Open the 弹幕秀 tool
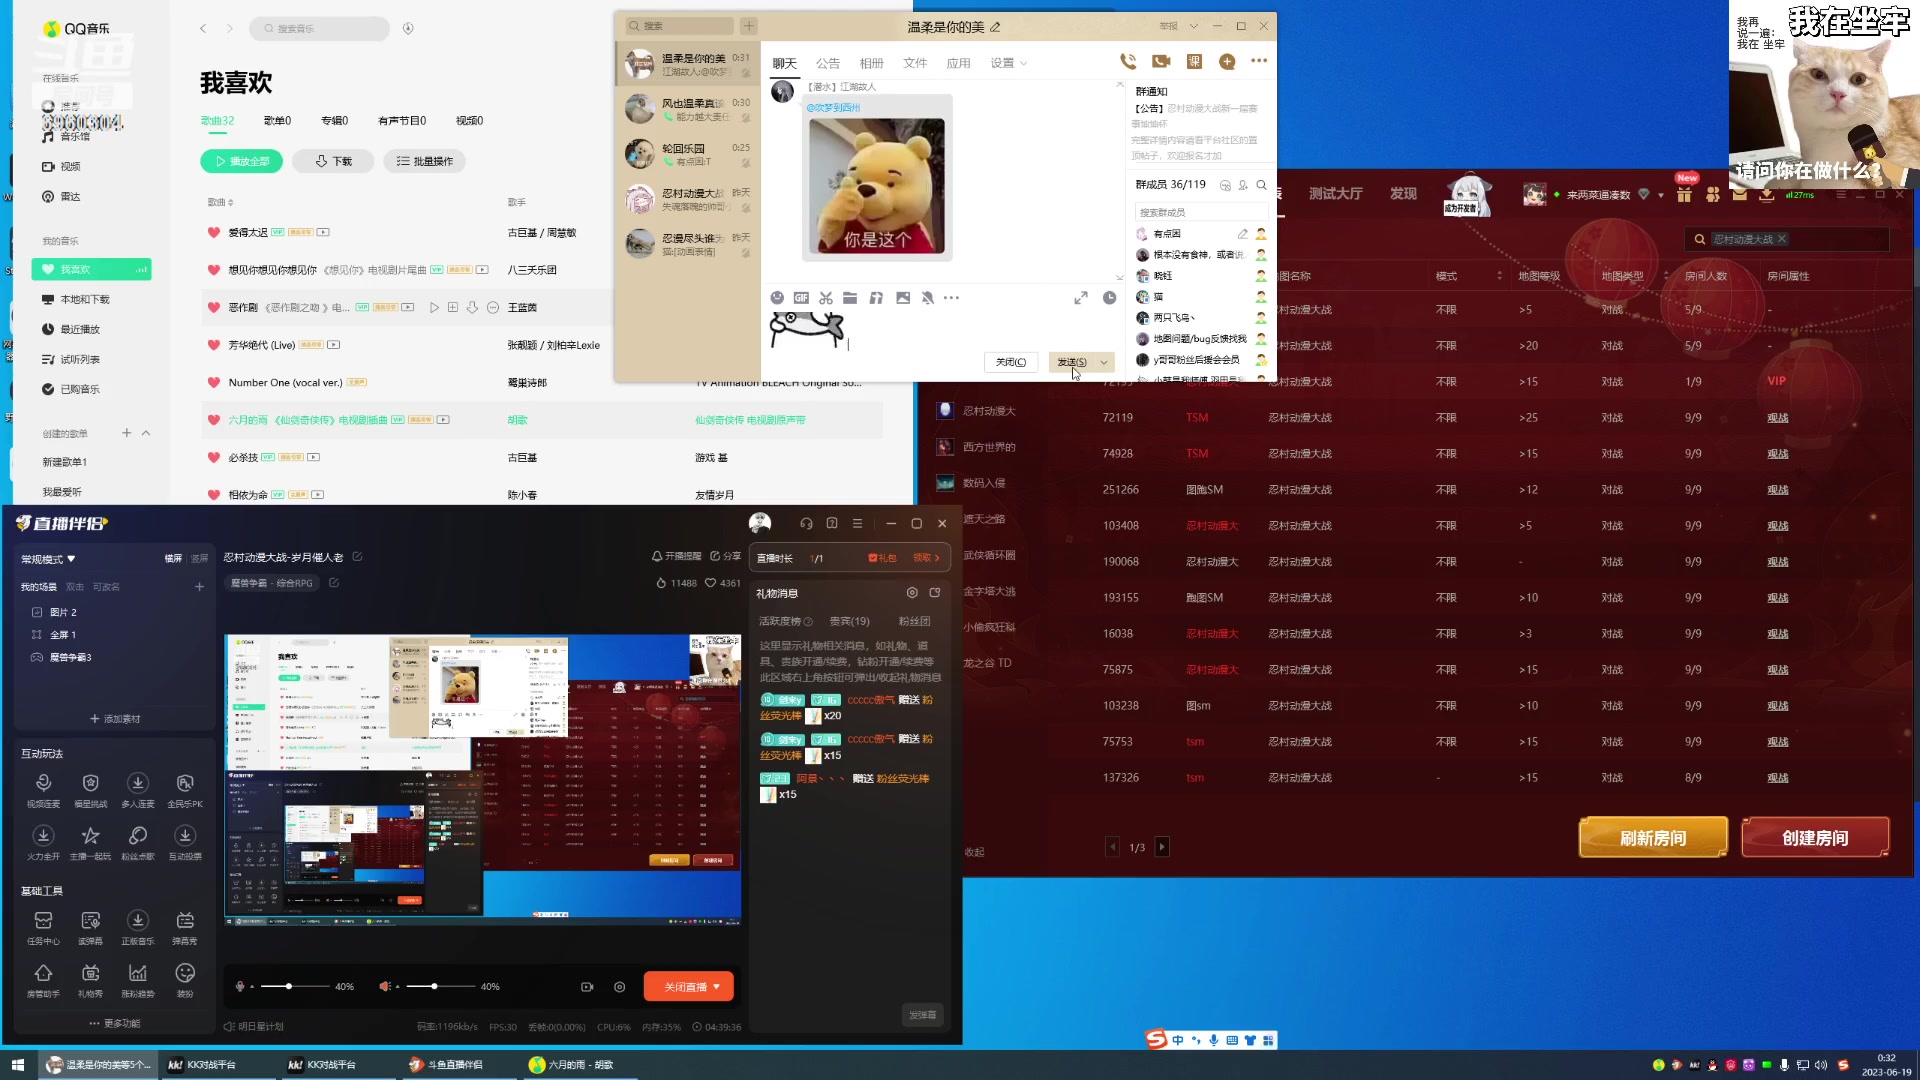This screenshot has height=1080, width=1920. click(185, 927)
